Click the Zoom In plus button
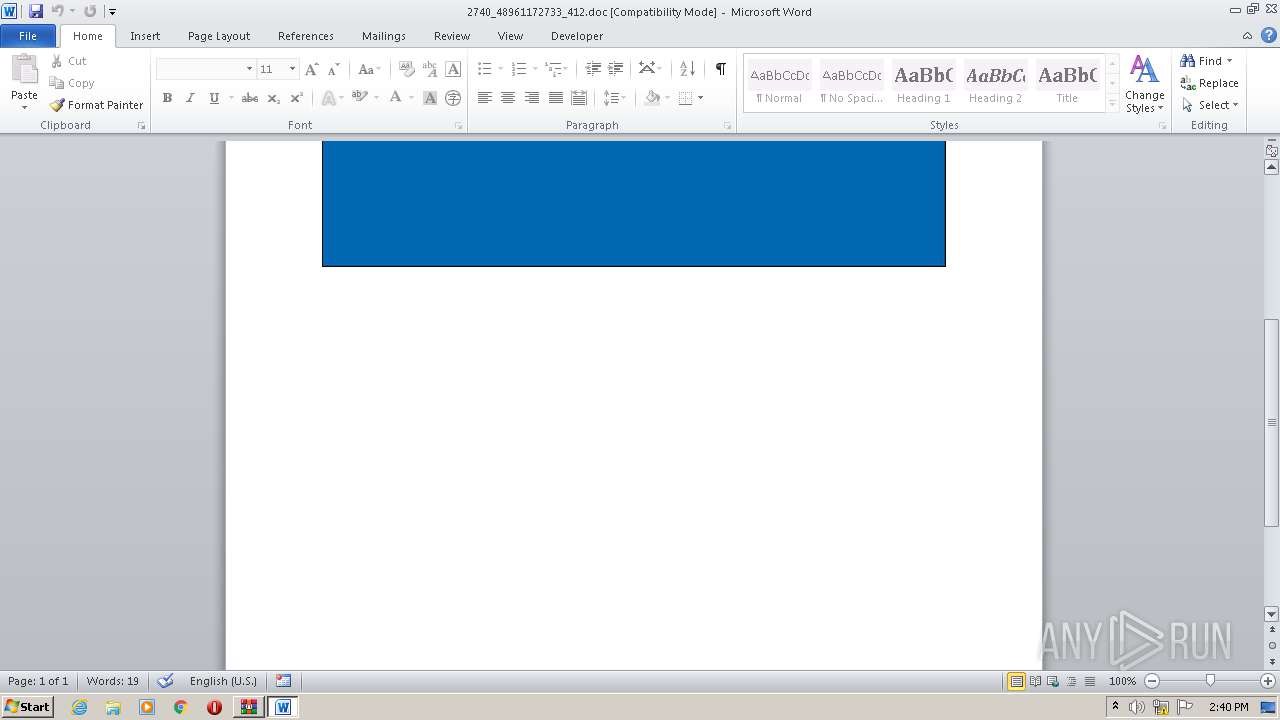 pos(1268,681)
